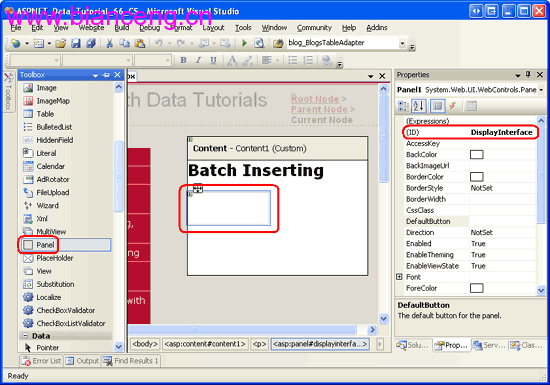Click the BackColor color swatch

click(476, 155)
